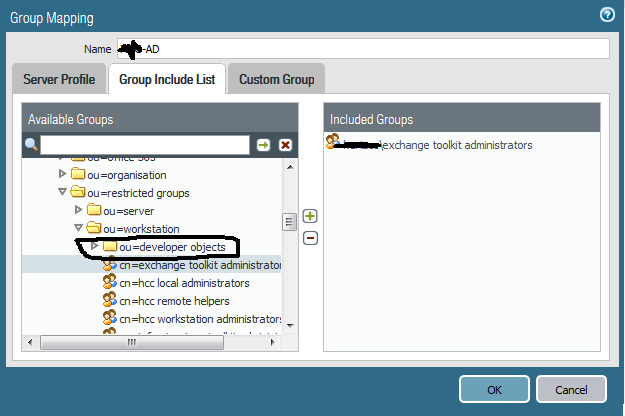Screen dimensions: 625x416
Task: Select 'ou=workstation' label
Action: coord(141,229)
